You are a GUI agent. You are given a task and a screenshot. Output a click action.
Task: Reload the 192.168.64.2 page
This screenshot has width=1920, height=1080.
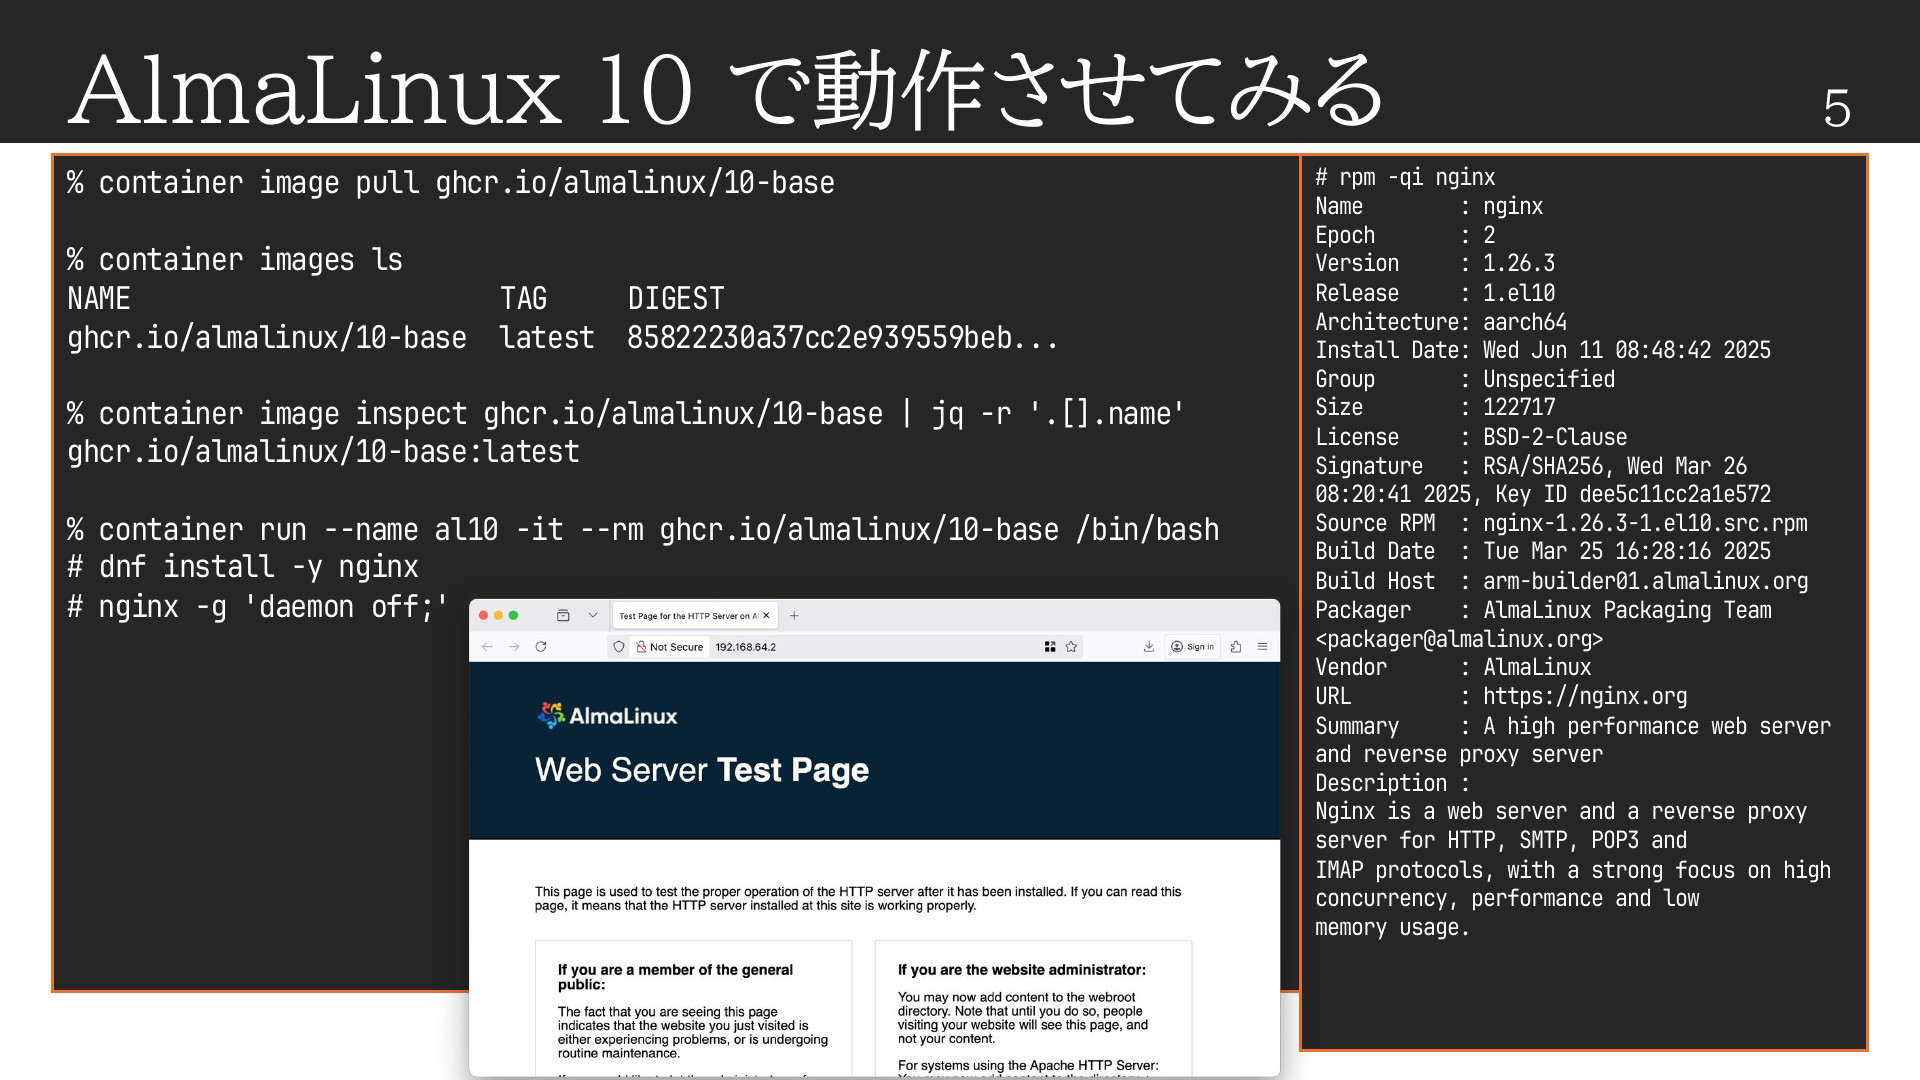tap(541, 647)
